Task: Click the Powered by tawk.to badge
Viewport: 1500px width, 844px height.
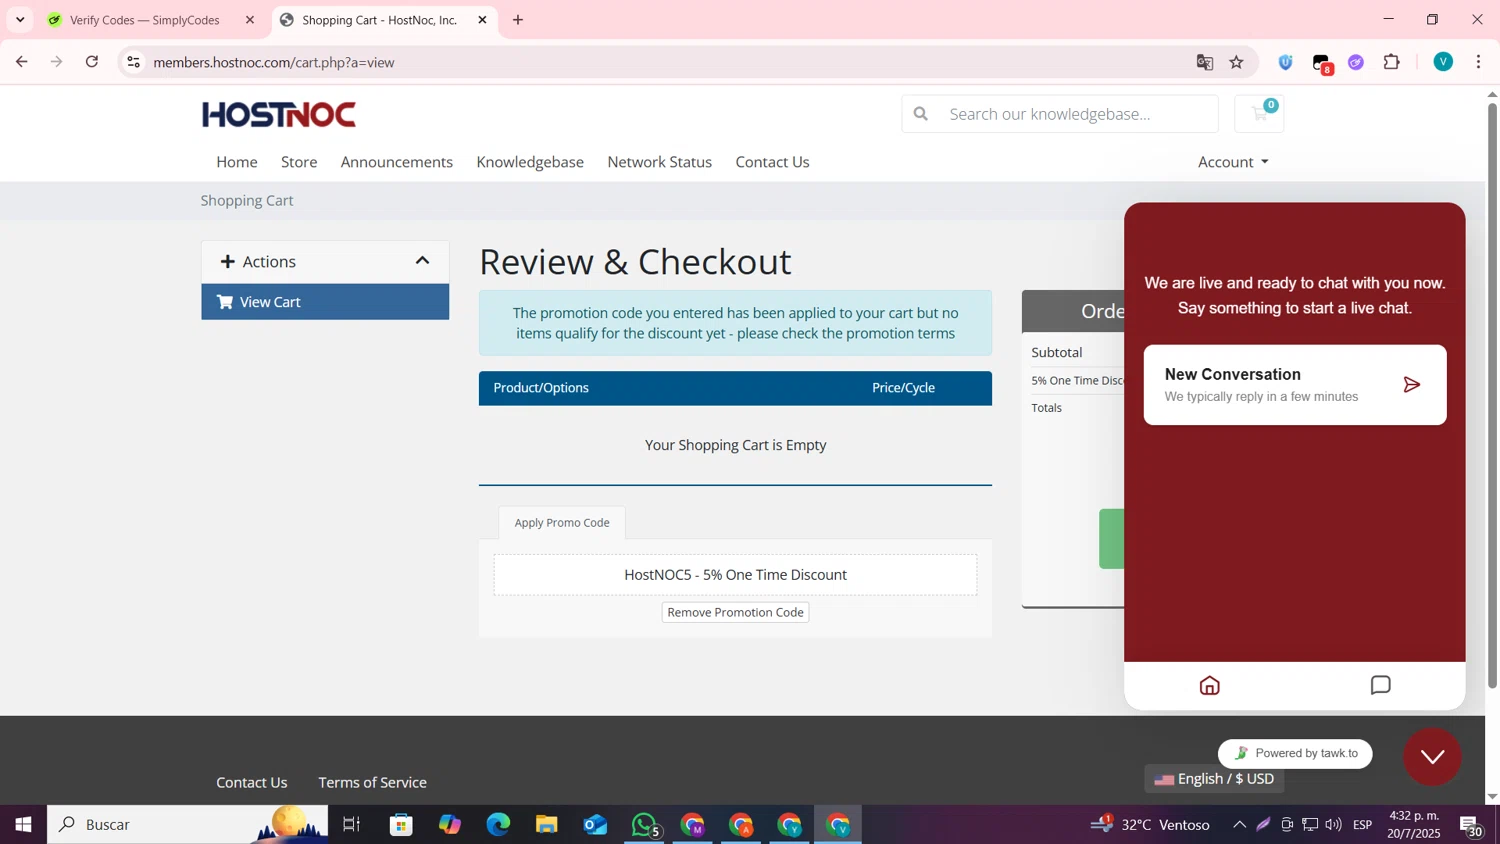Action: click(x=1295, y=754)
